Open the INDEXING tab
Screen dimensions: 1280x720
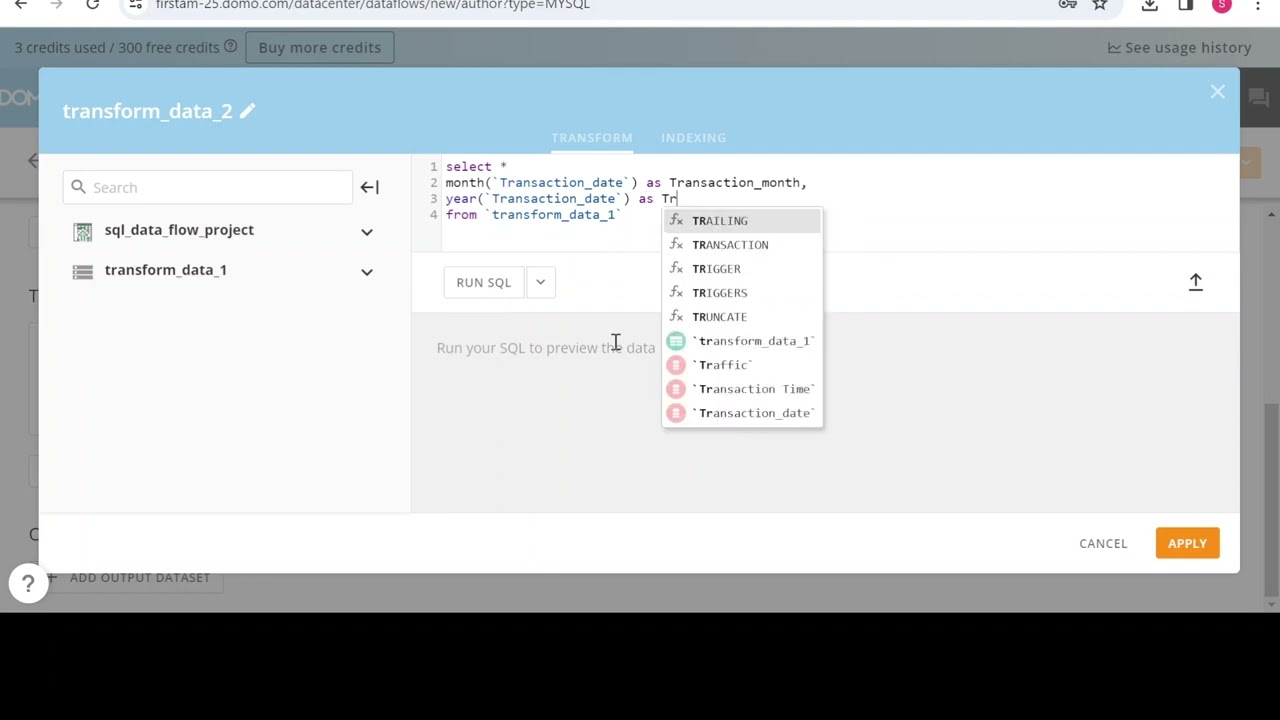pos(693,138)
